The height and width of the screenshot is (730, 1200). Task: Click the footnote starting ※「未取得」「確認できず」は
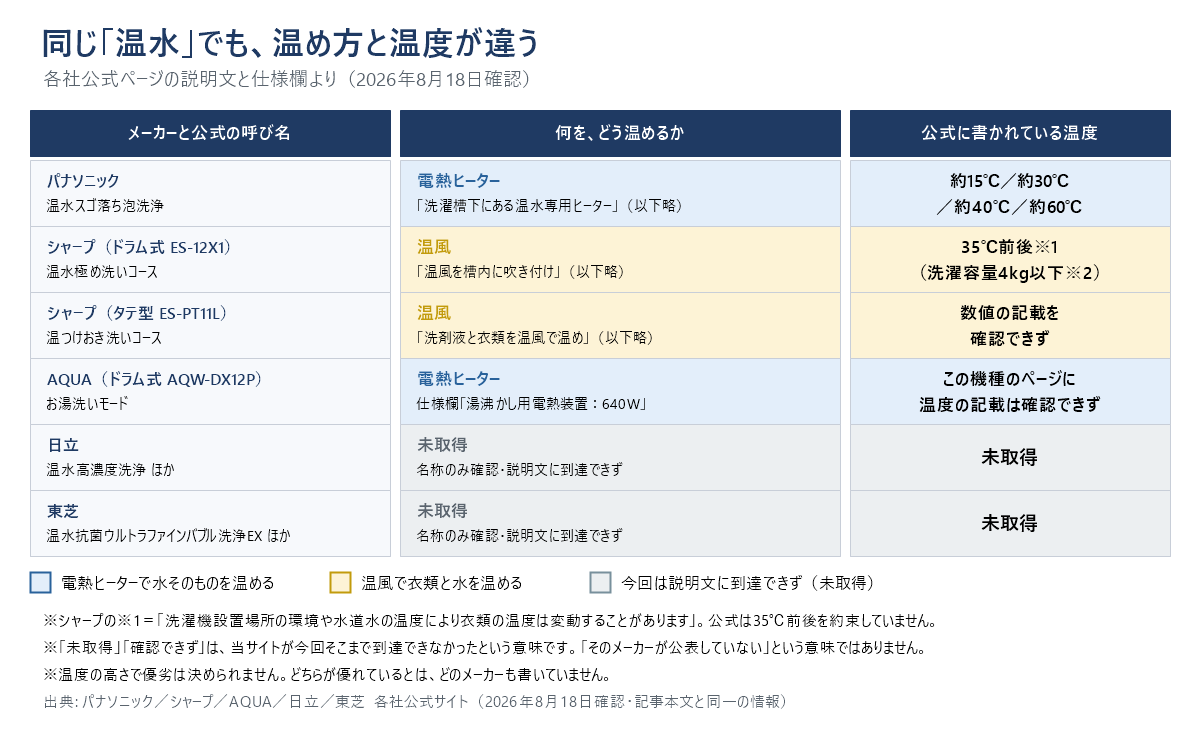485,647
